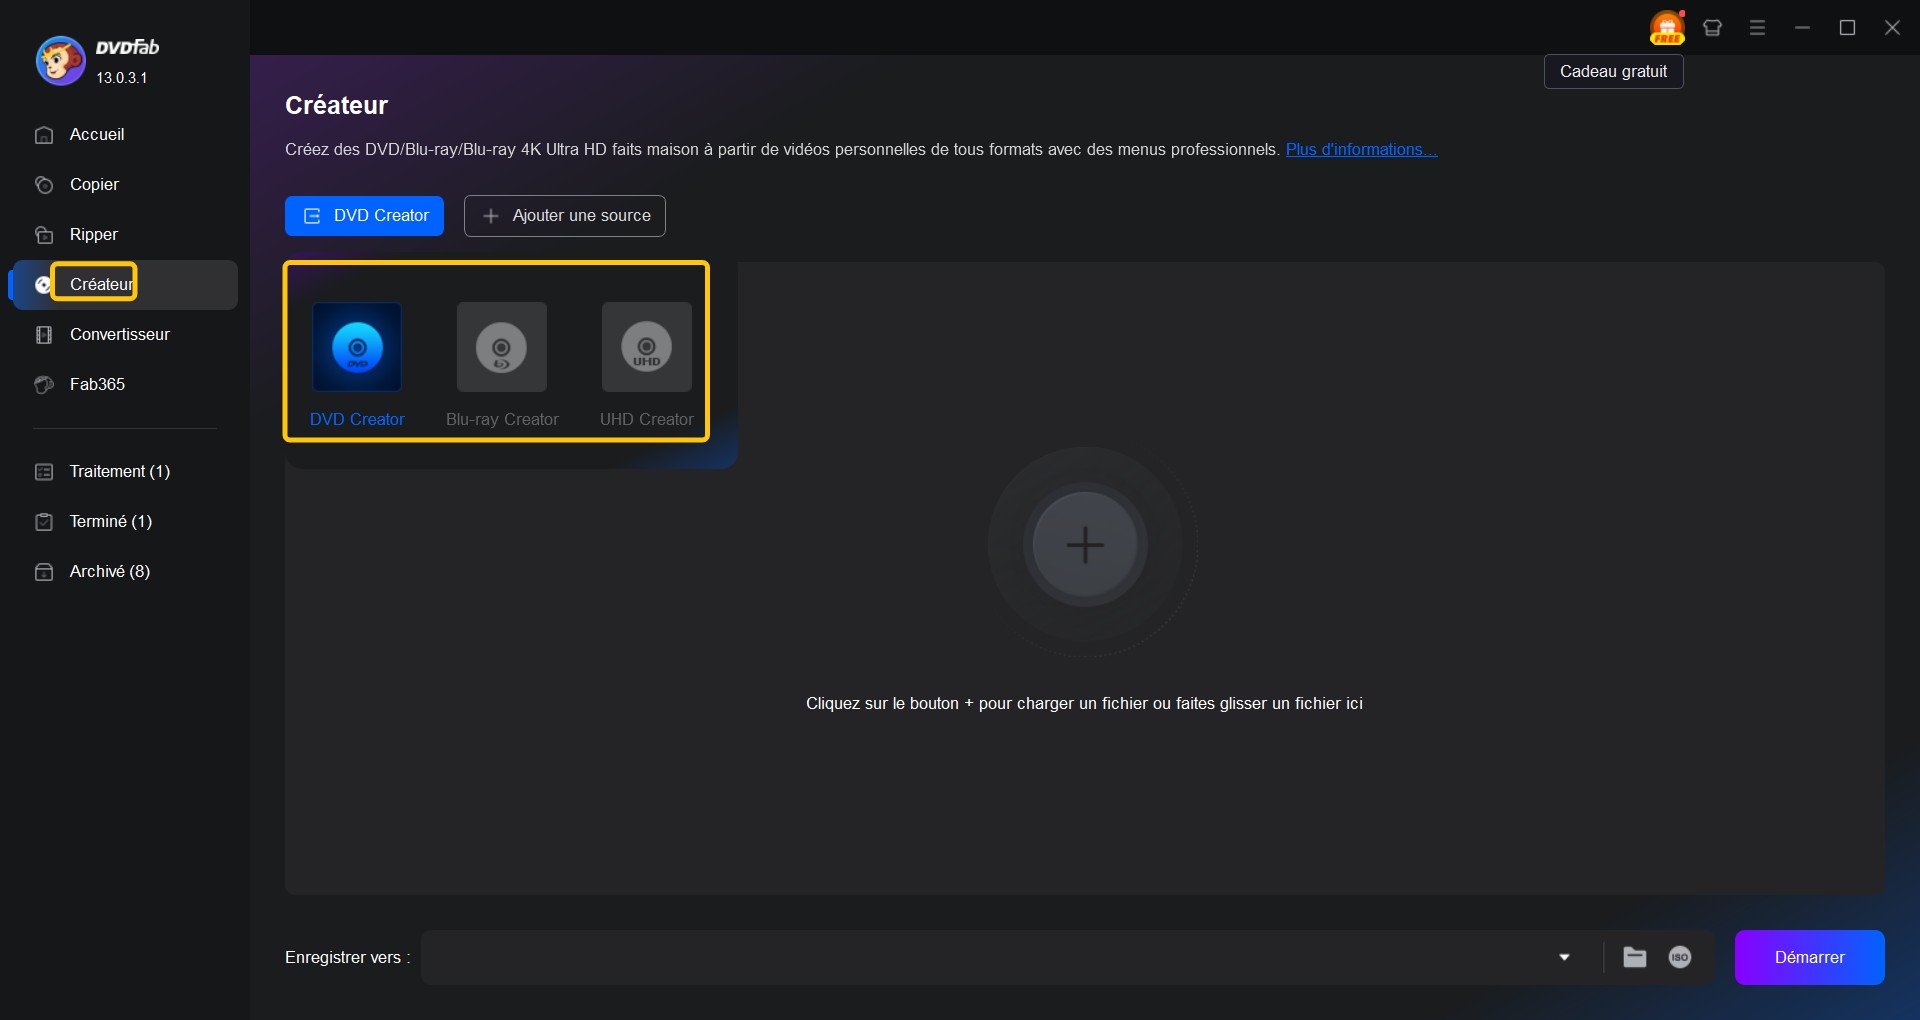Click Ajouter une source button
Image resolution: width=1920 pixels, height=1020 pixels.
point(565,216)
